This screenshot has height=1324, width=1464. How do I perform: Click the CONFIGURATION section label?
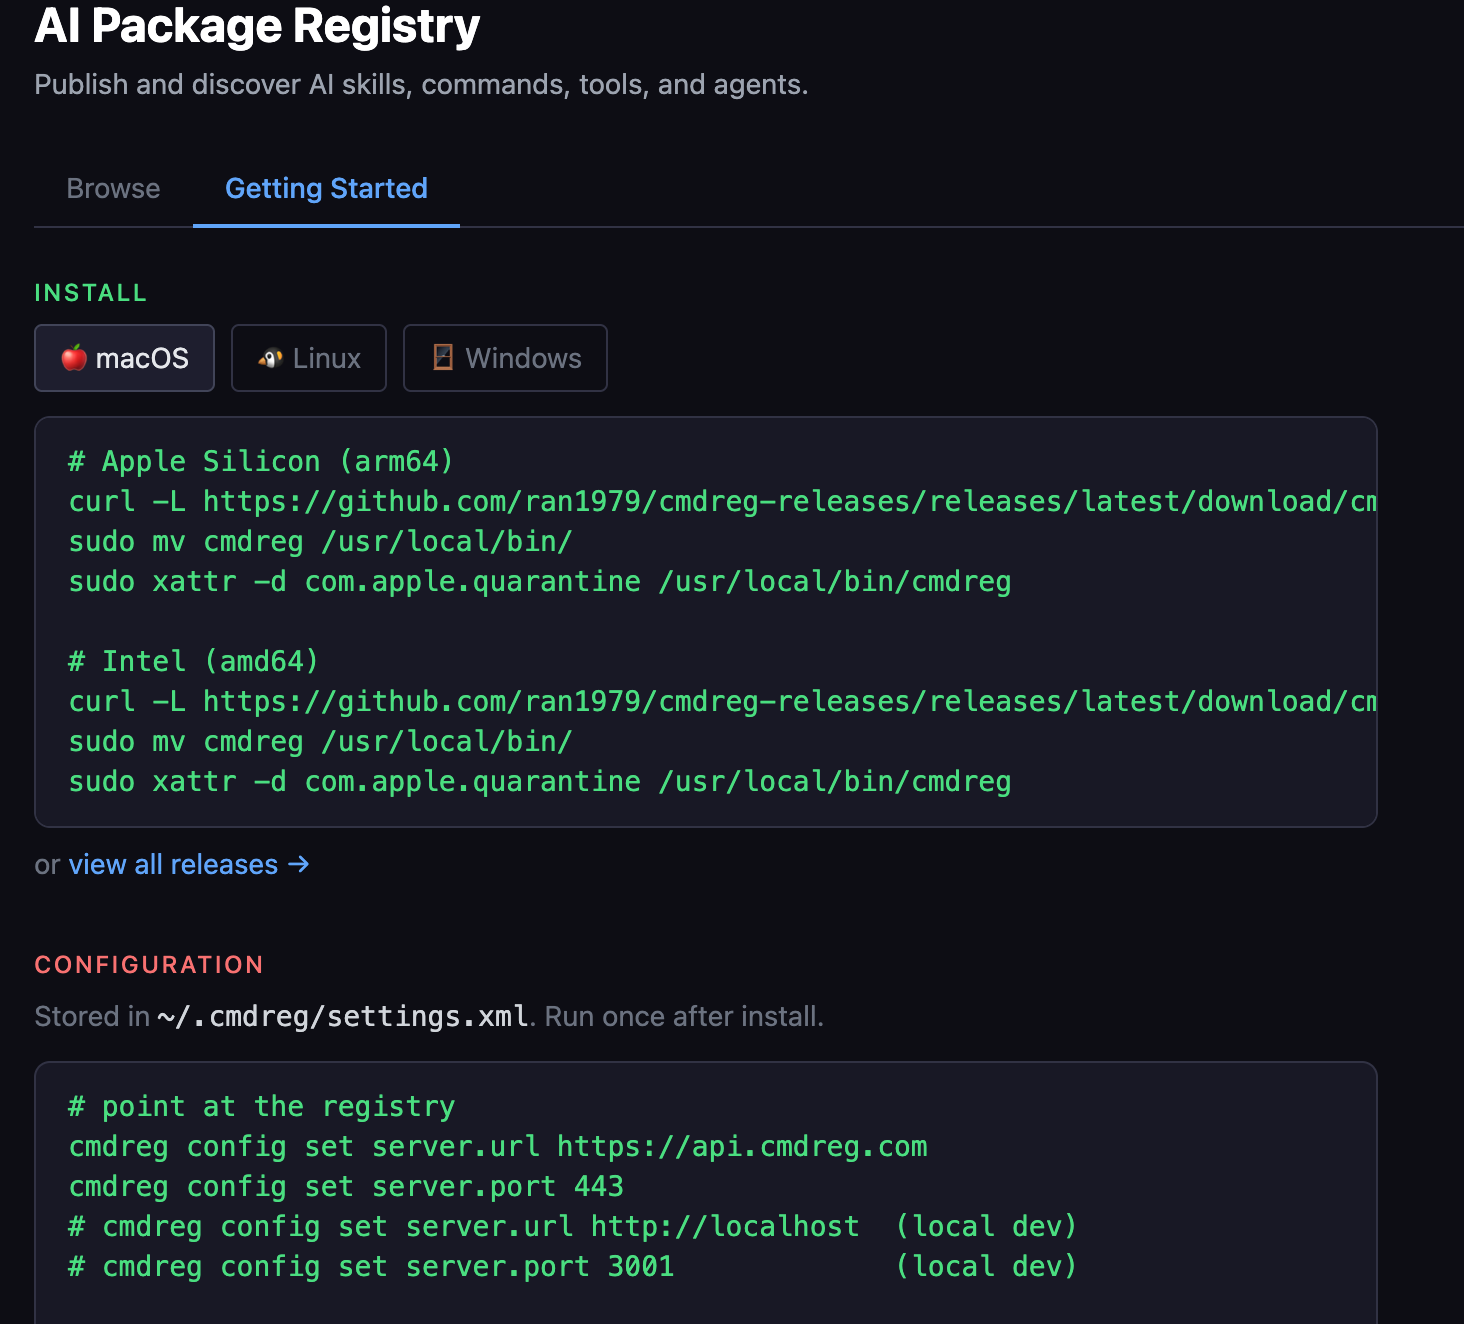149,965
